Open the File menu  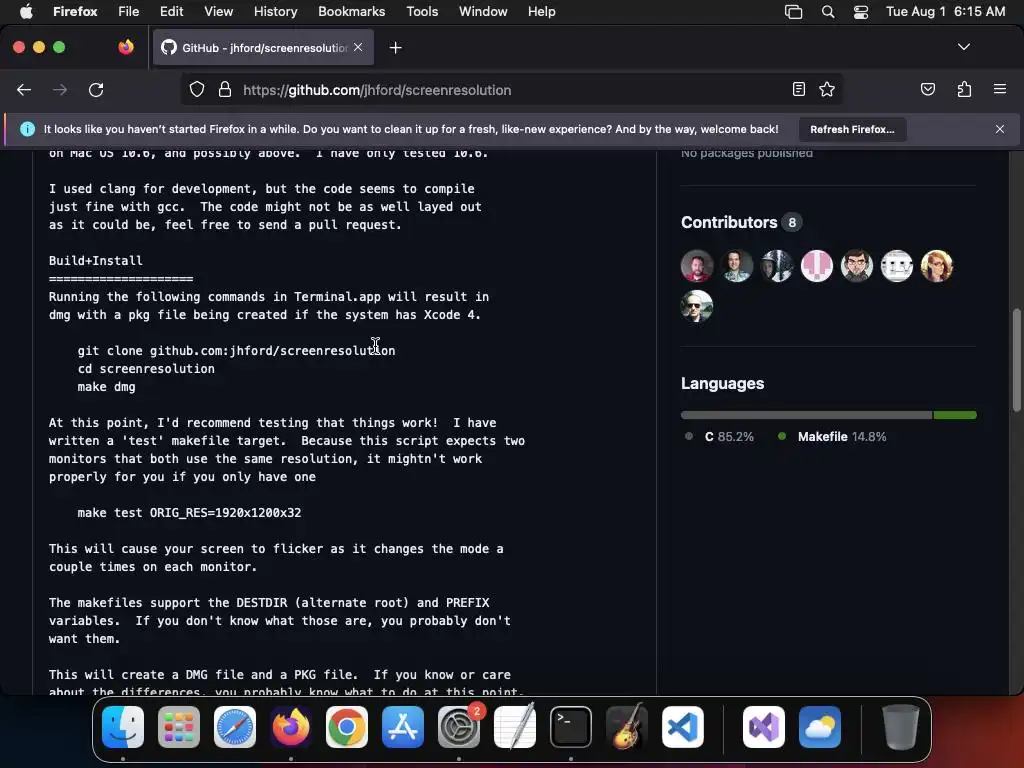(129, 12)
